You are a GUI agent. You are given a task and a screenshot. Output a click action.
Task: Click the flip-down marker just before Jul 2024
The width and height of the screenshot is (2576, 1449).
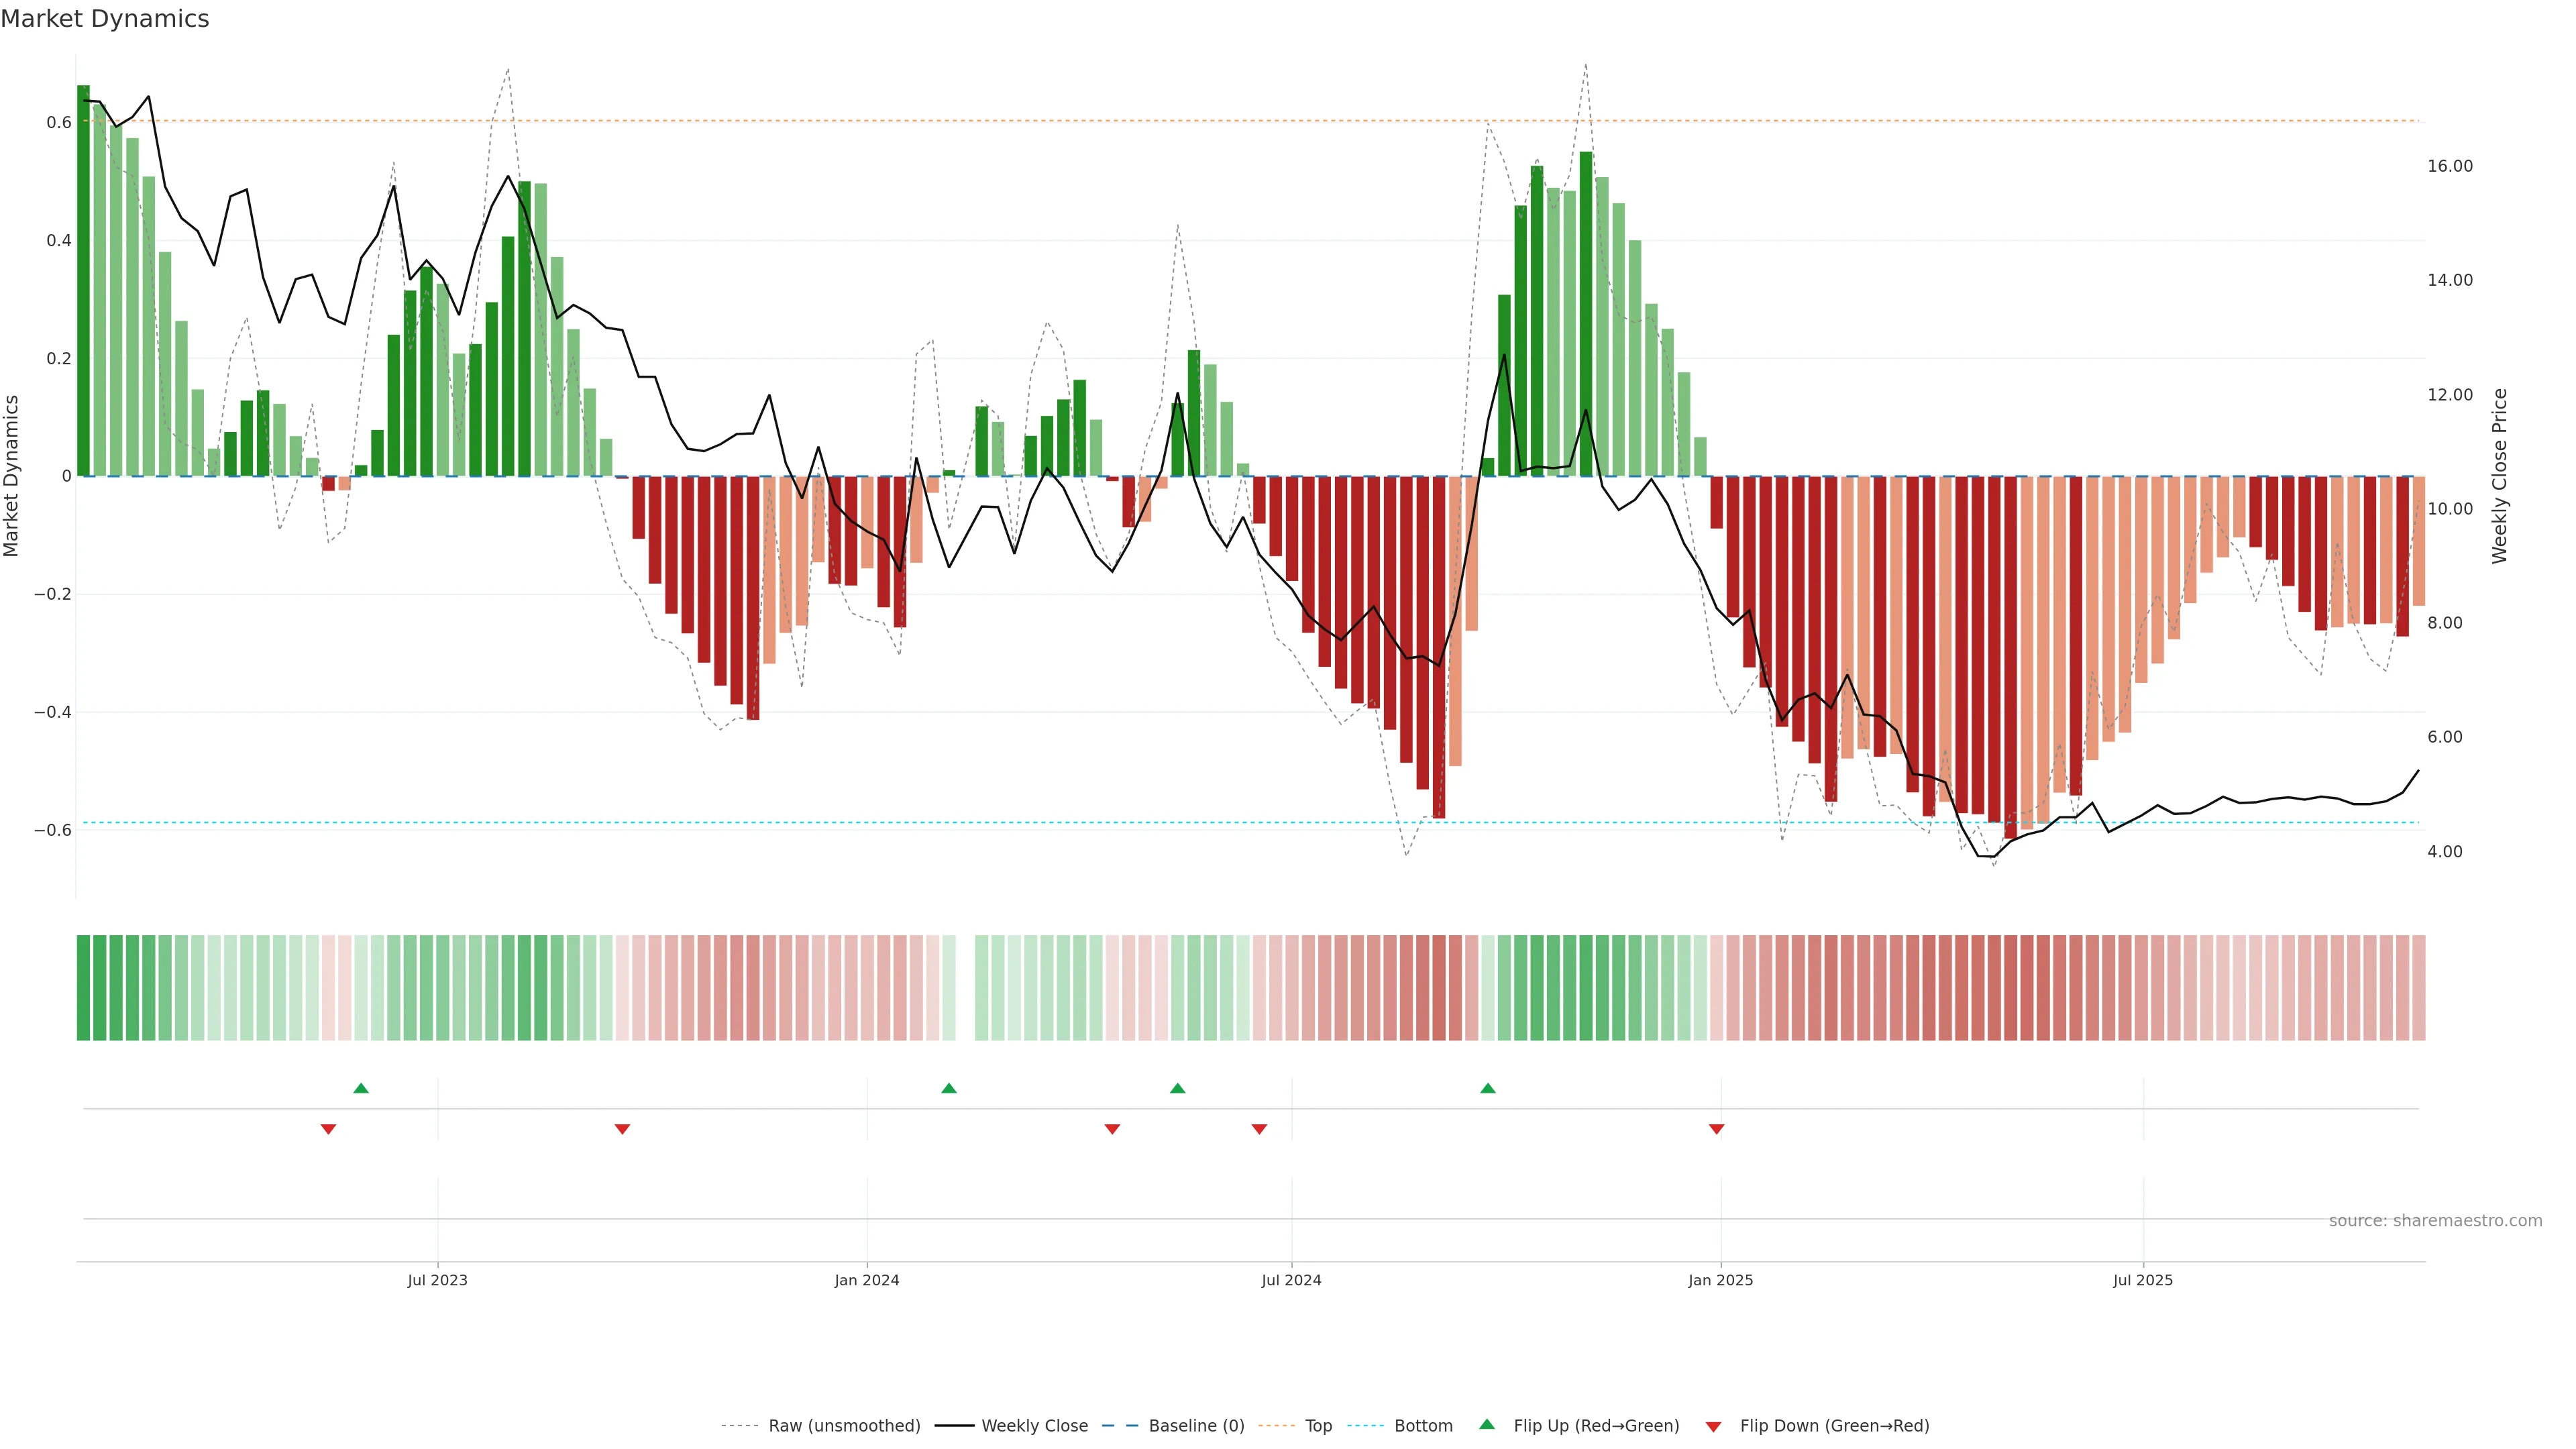pyautogui.click(x=1259, y=1129)
